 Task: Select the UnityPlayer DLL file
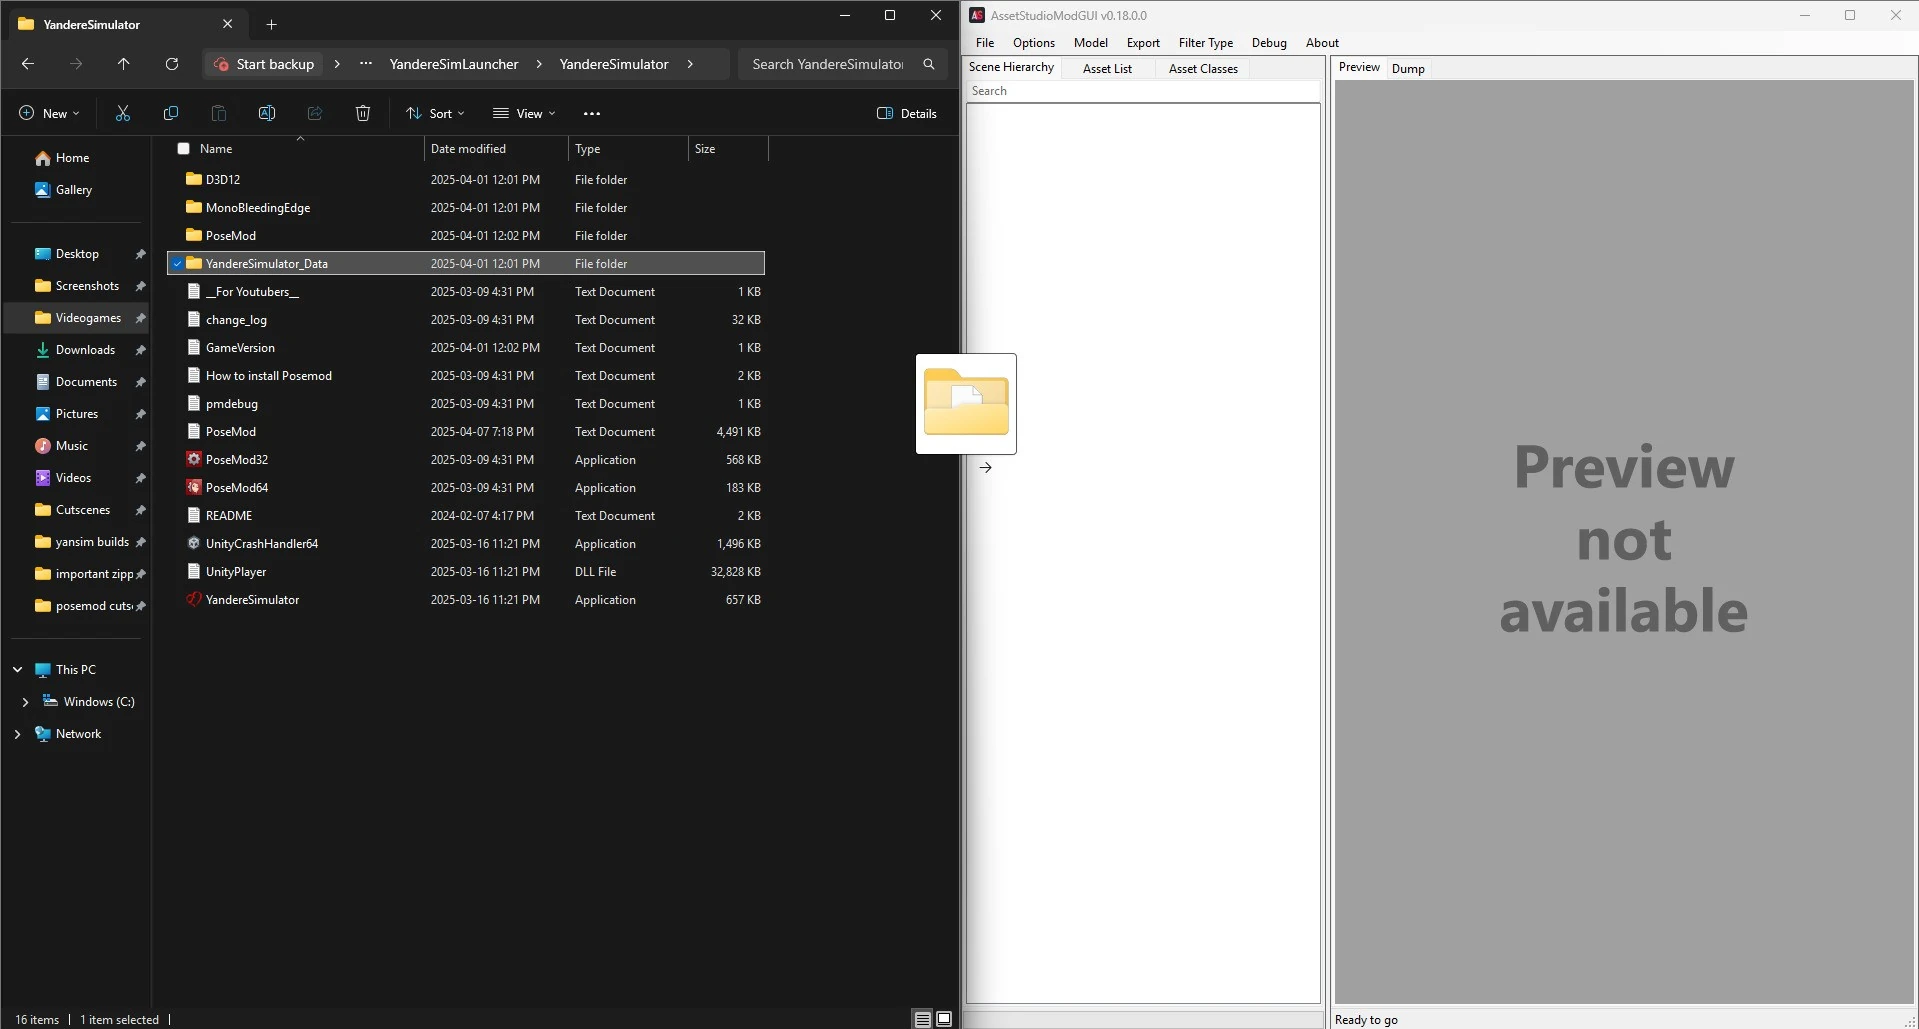point(466,572)
